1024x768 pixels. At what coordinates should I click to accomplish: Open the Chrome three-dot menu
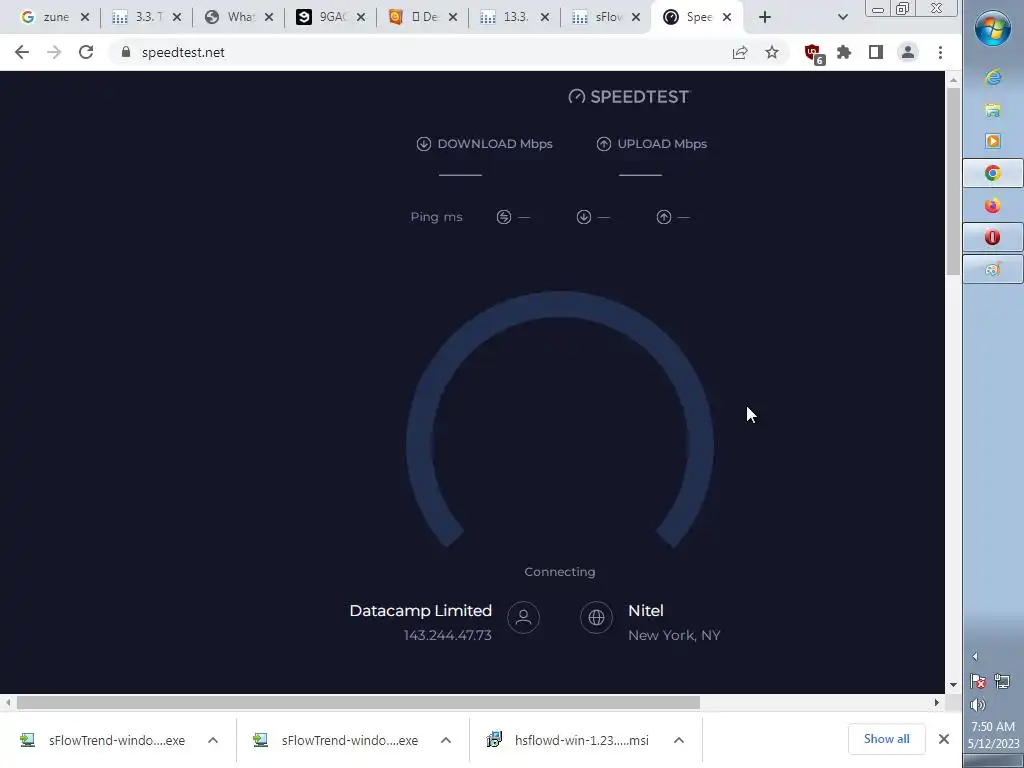(x=940, y=52)
